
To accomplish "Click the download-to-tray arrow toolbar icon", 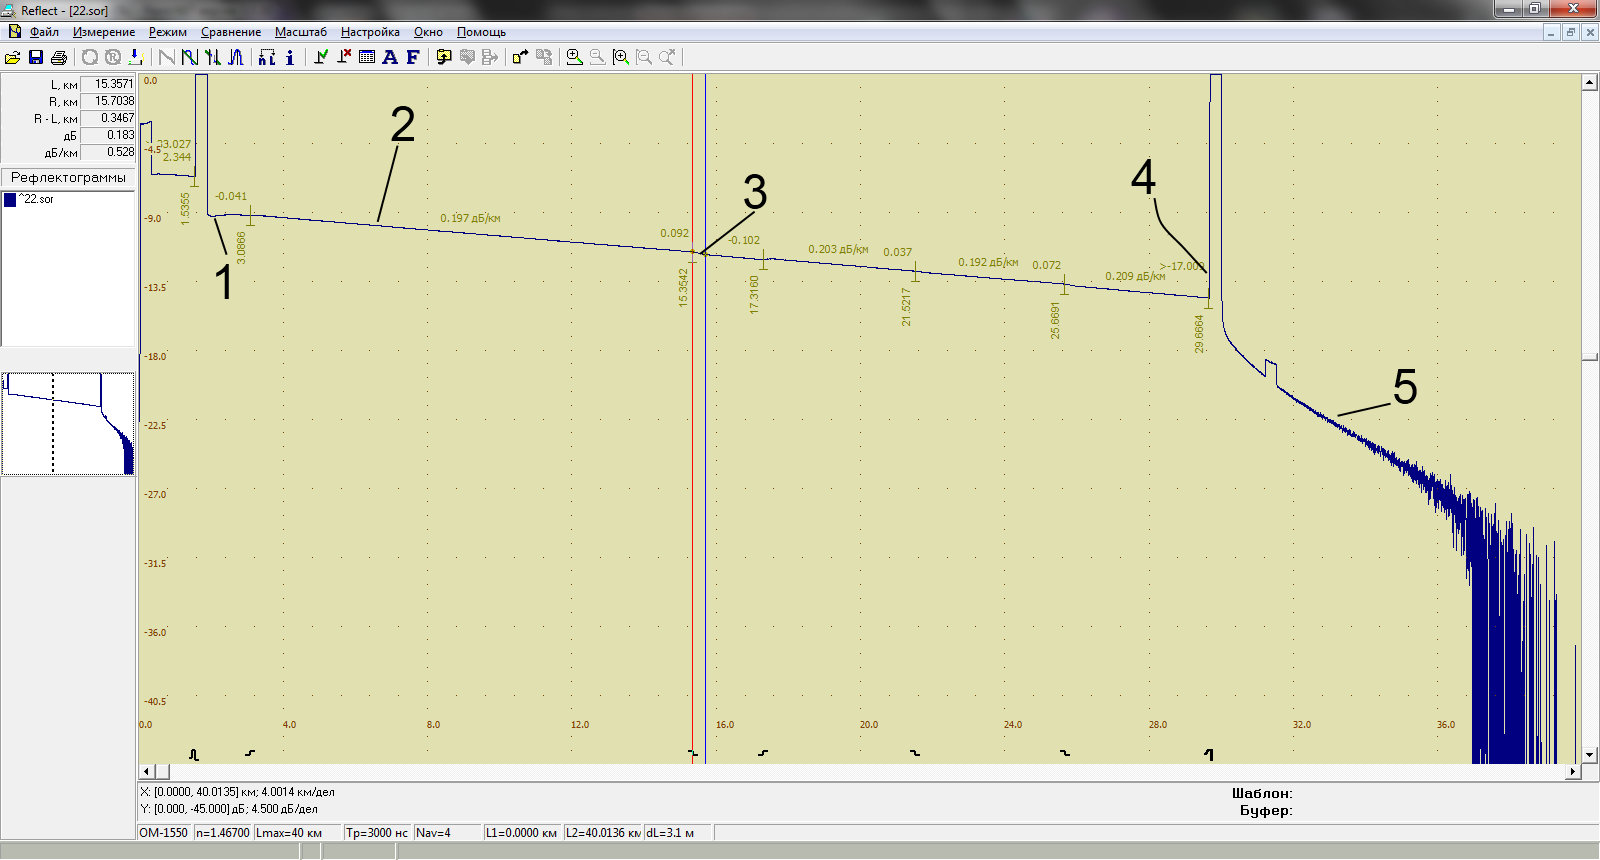I will coord(136,57).
